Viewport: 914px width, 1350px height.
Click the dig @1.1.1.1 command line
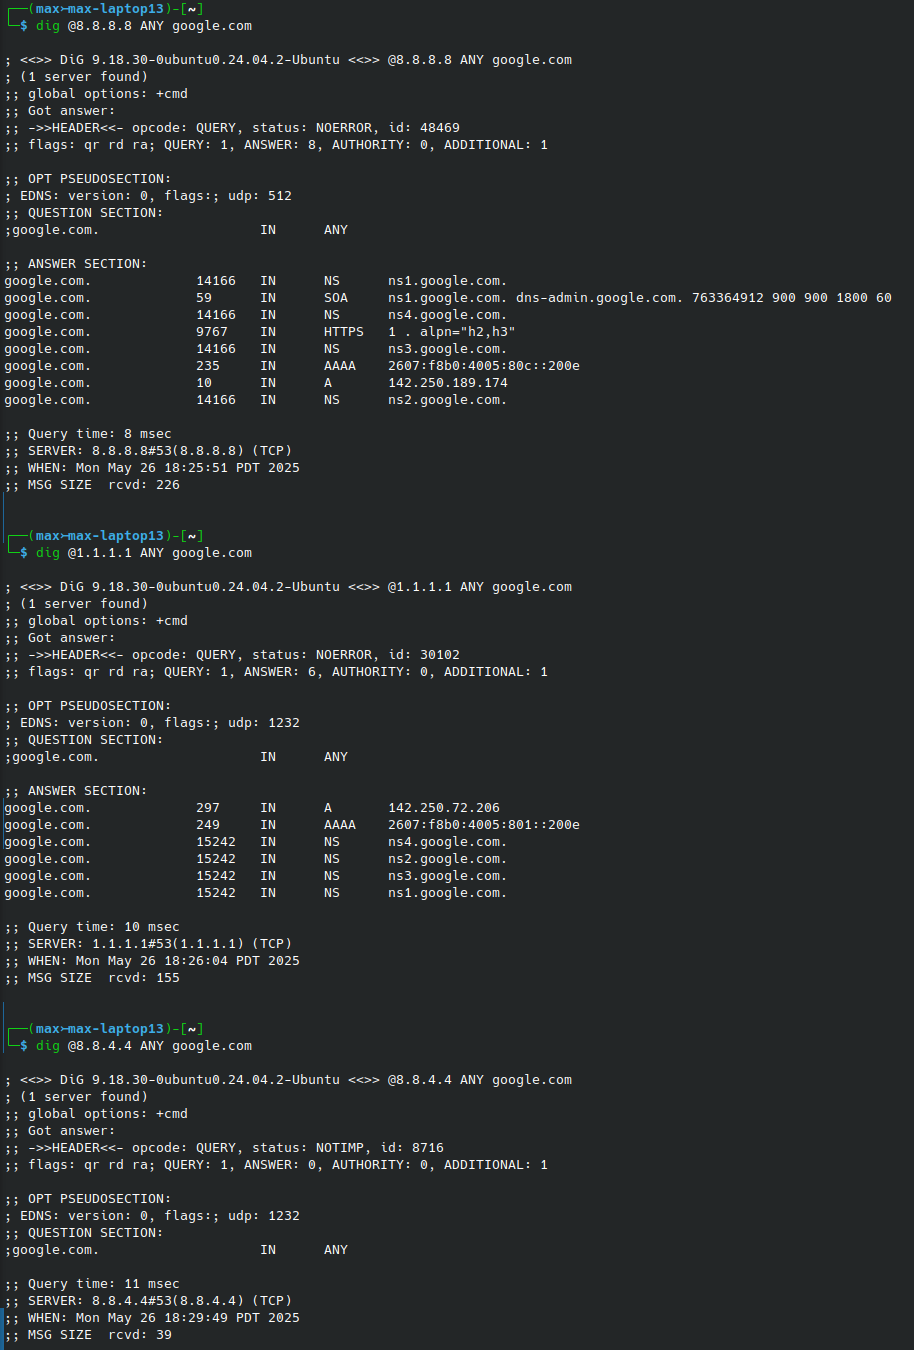(x=143, y=553)
